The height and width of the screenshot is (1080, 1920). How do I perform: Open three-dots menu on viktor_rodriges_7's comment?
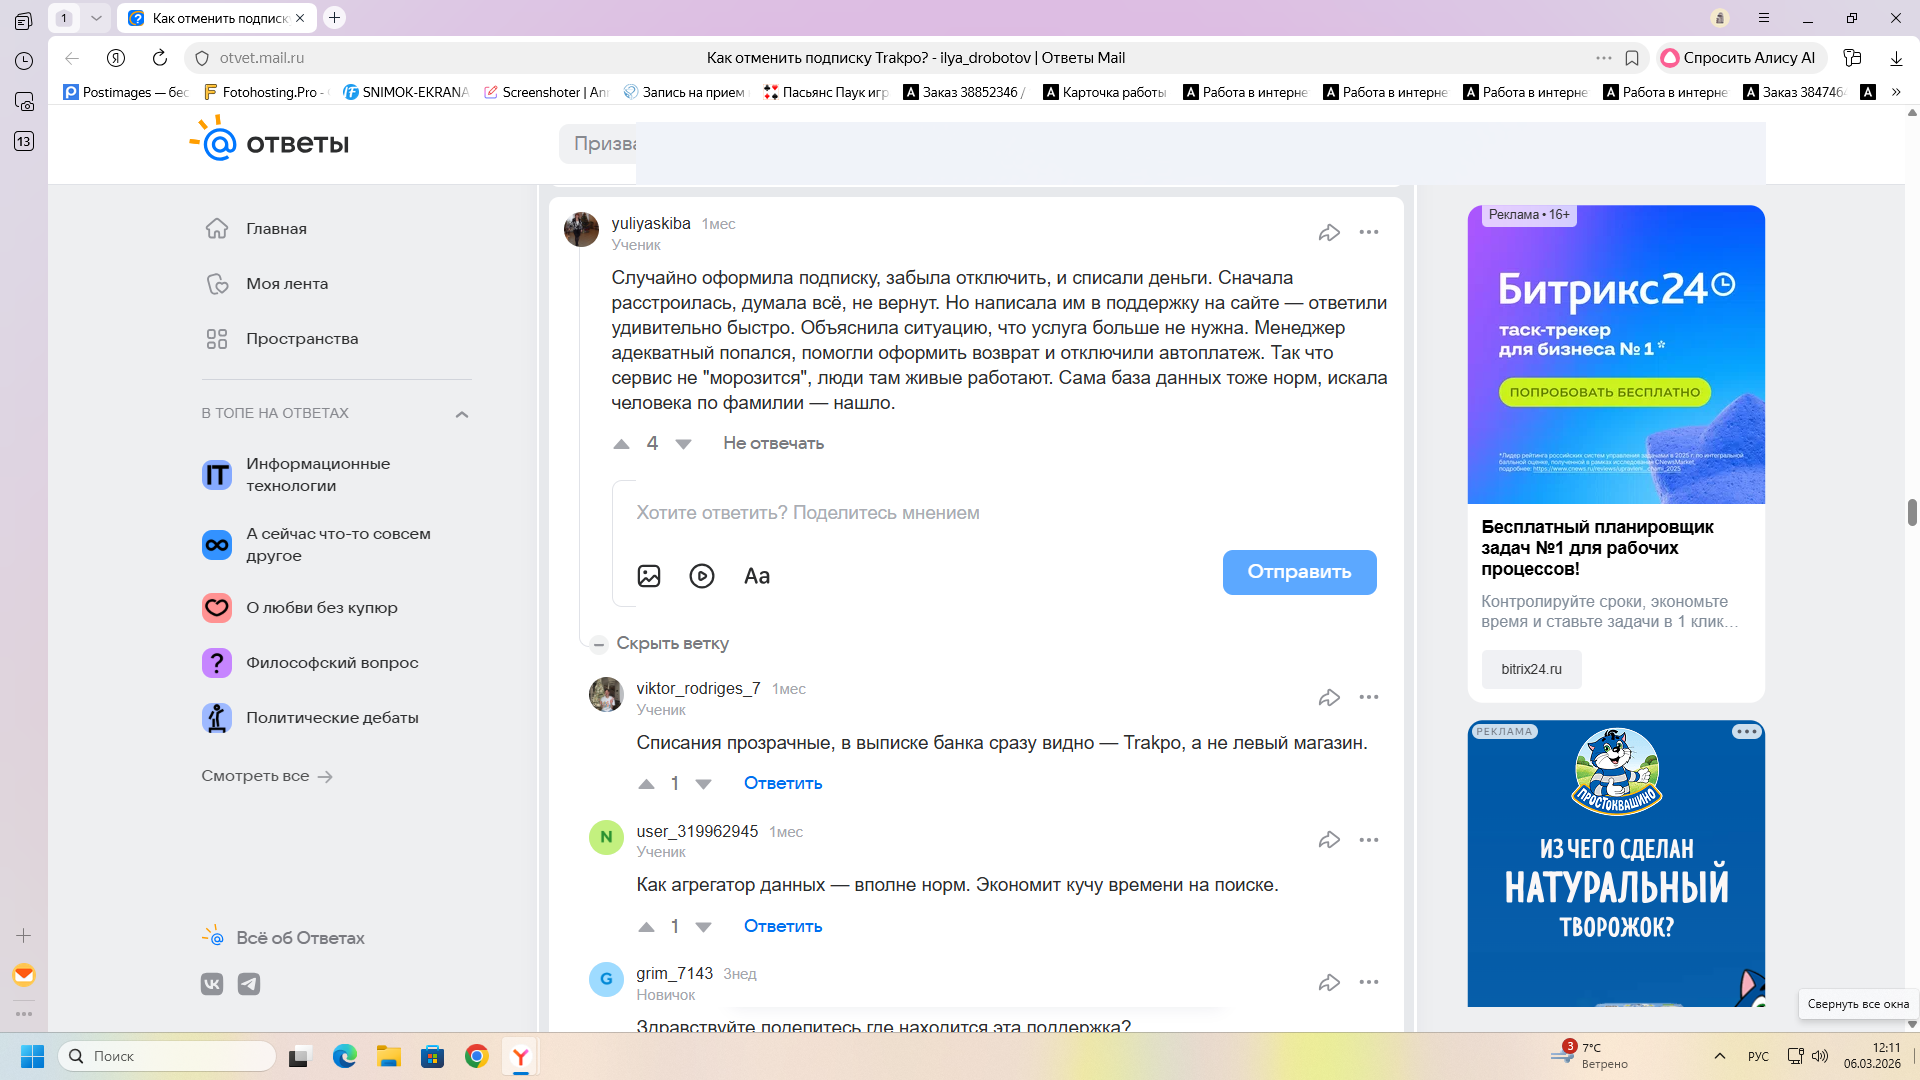[x=1368, y=697]
